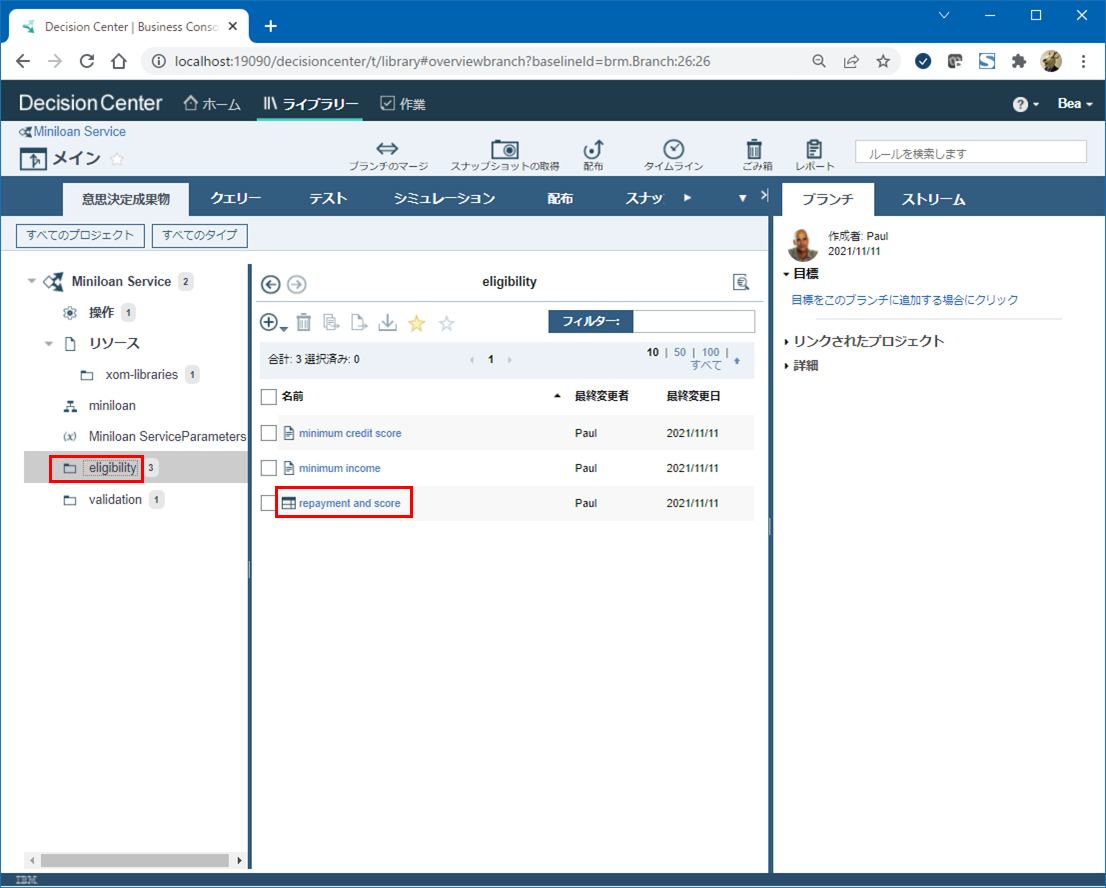Open the repayment and score decision table
This screenshot has width=1106, height=888.
coord(349,503)
